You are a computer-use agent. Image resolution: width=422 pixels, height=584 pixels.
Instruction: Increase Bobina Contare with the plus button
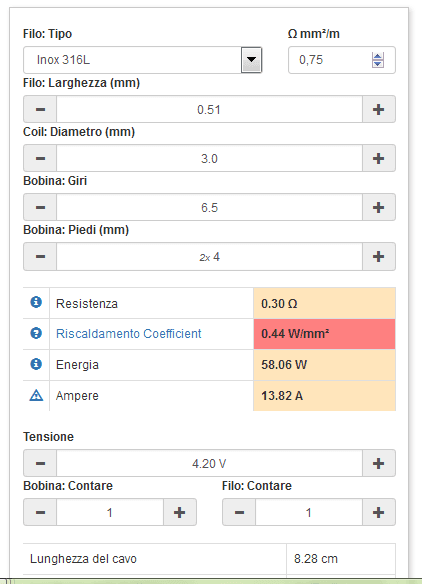[x=180, y=512]
